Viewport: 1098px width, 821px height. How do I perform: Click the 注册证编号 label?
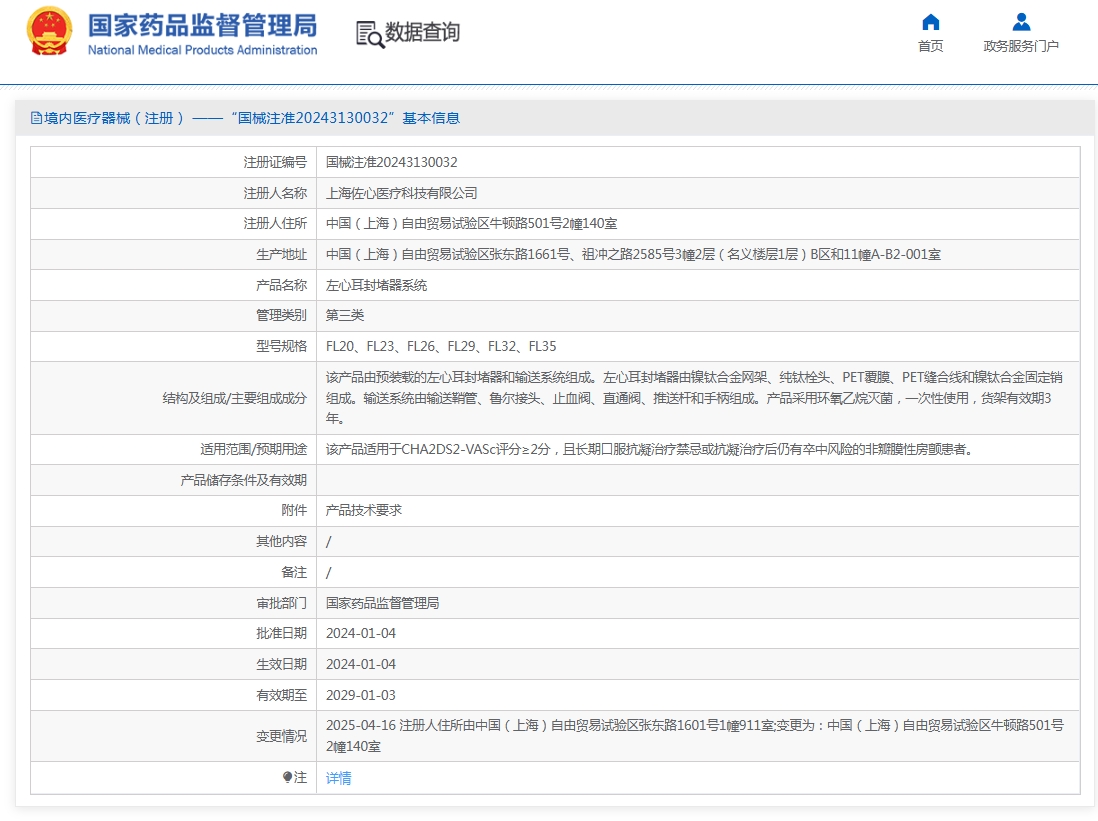pyautogui.click(x=274, y=163)
